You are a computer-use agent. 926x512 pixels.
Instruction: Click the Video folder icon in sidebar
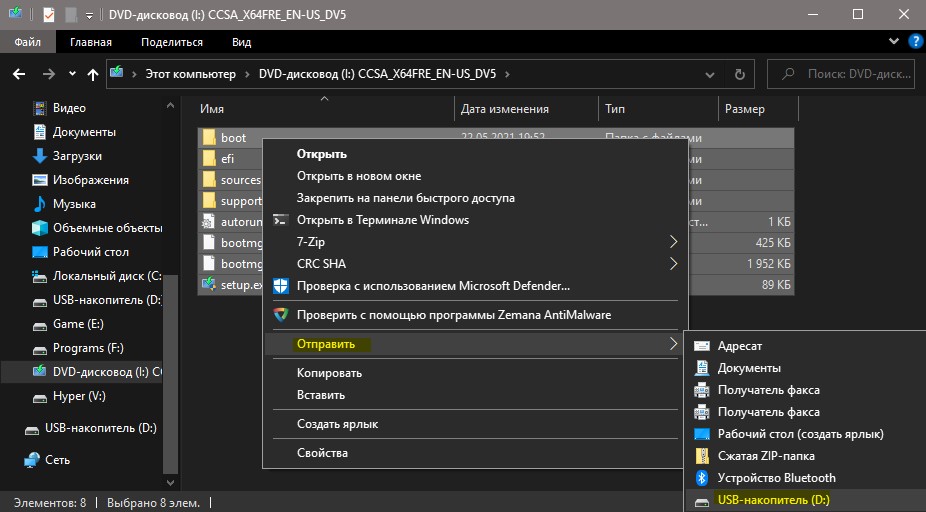click(40, 108)
